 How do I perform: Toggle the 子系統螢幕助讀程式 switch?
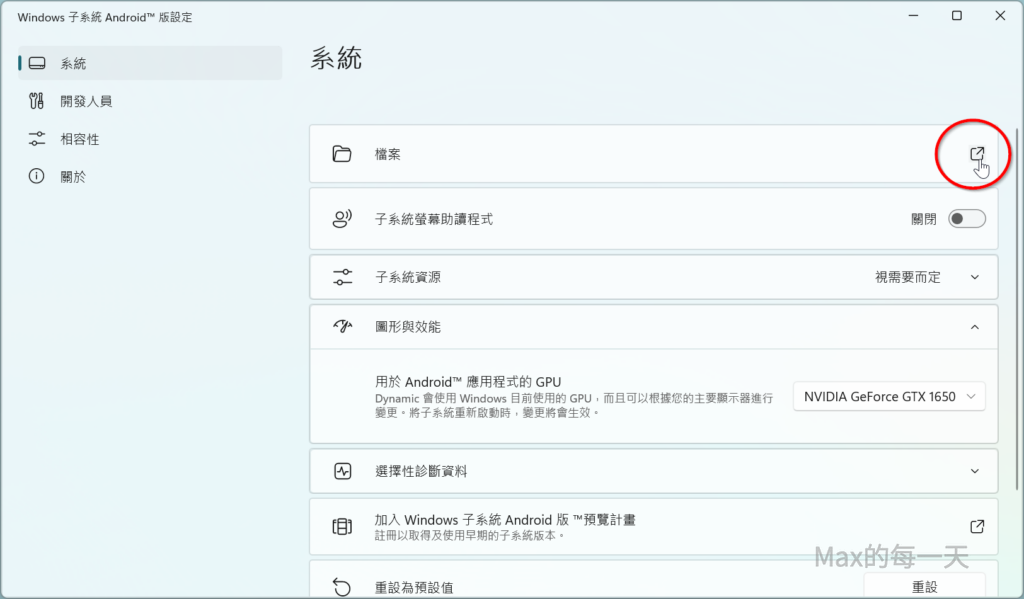point(967,219)
